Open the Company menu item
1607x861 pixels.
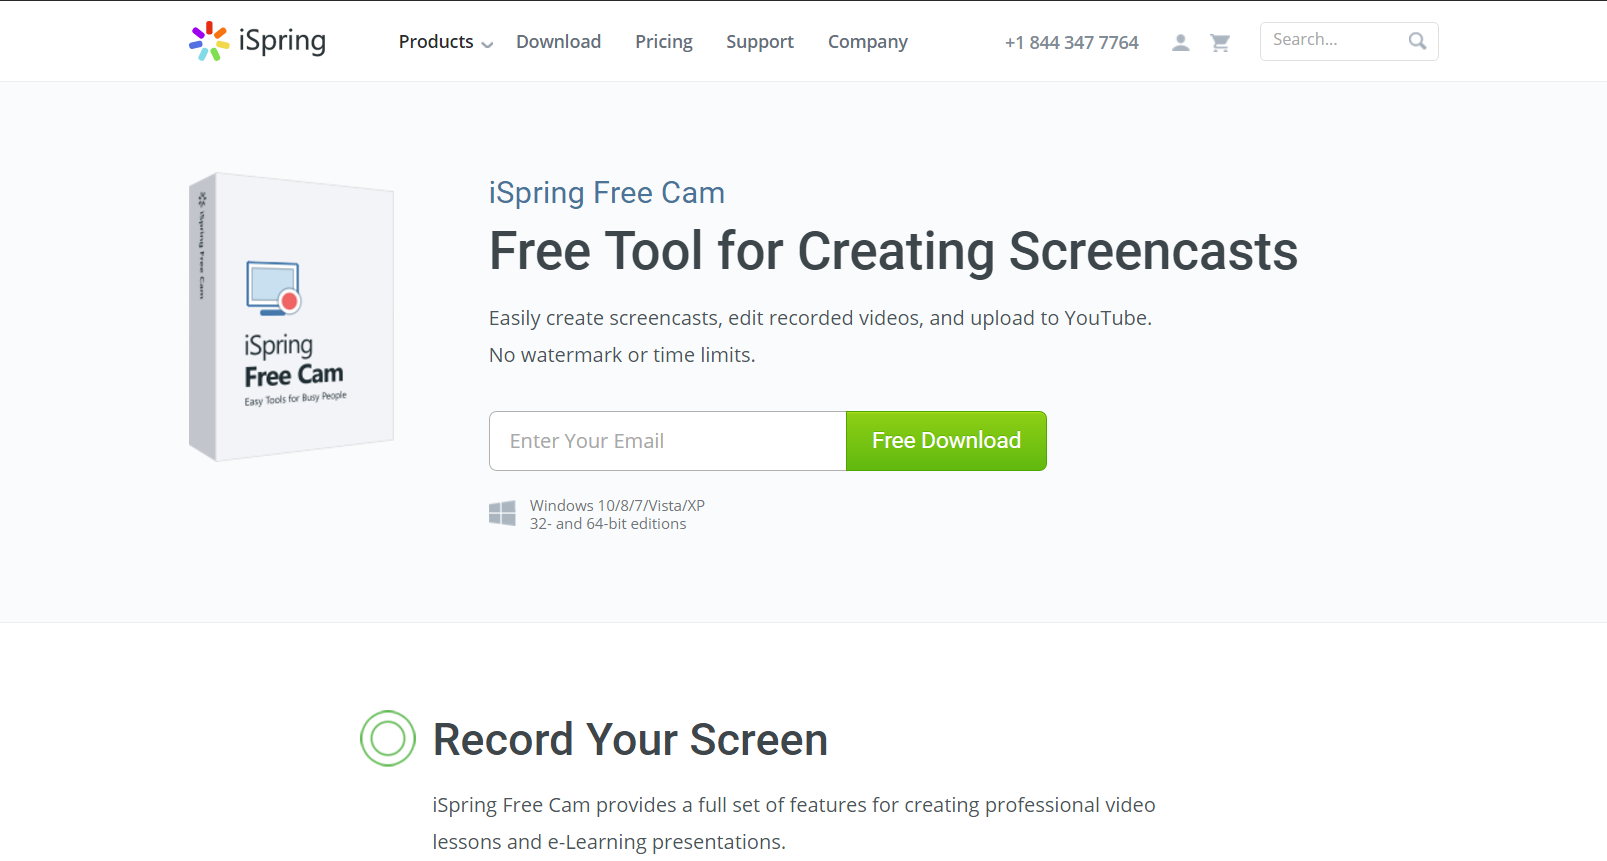pos(868,42)
